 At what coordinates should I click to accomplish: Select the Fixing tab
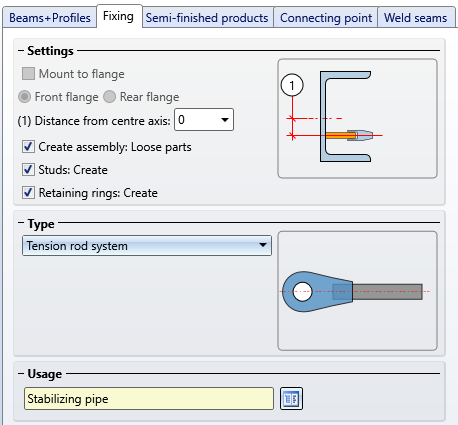118,16
